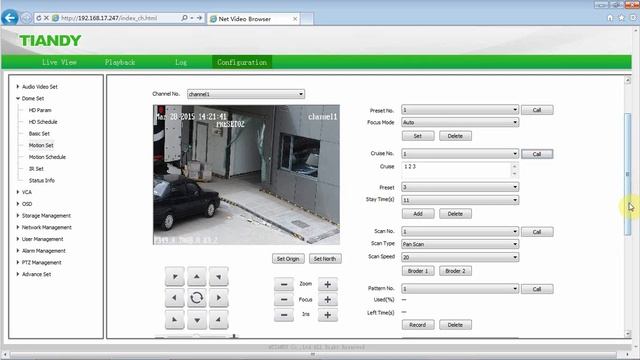Expand Audio Video Set in sidebar
Image resolution: width=640 pixels, height=360 pixels.
click(18, 87)
